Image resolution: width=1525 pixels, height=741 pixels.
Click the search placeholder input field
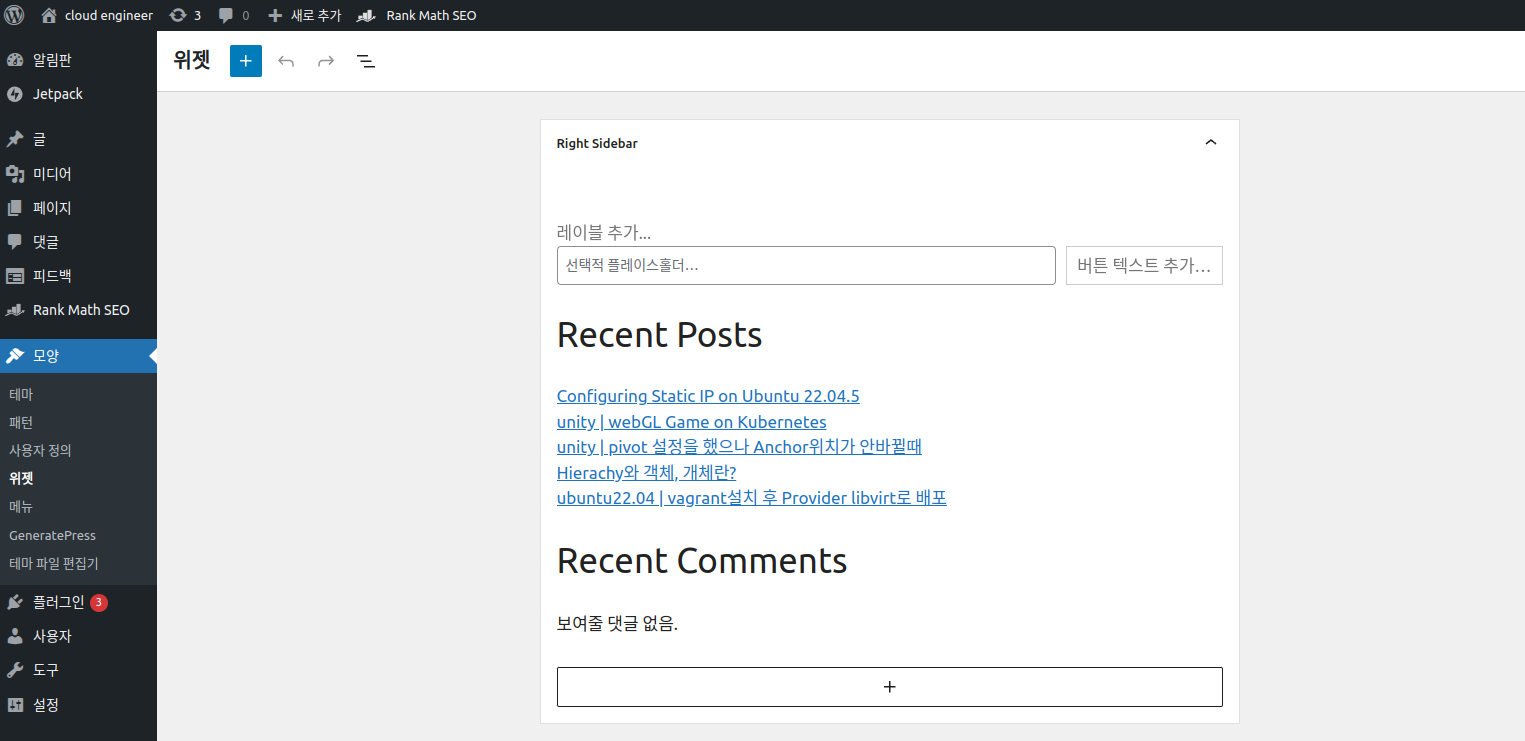point(805,266)
